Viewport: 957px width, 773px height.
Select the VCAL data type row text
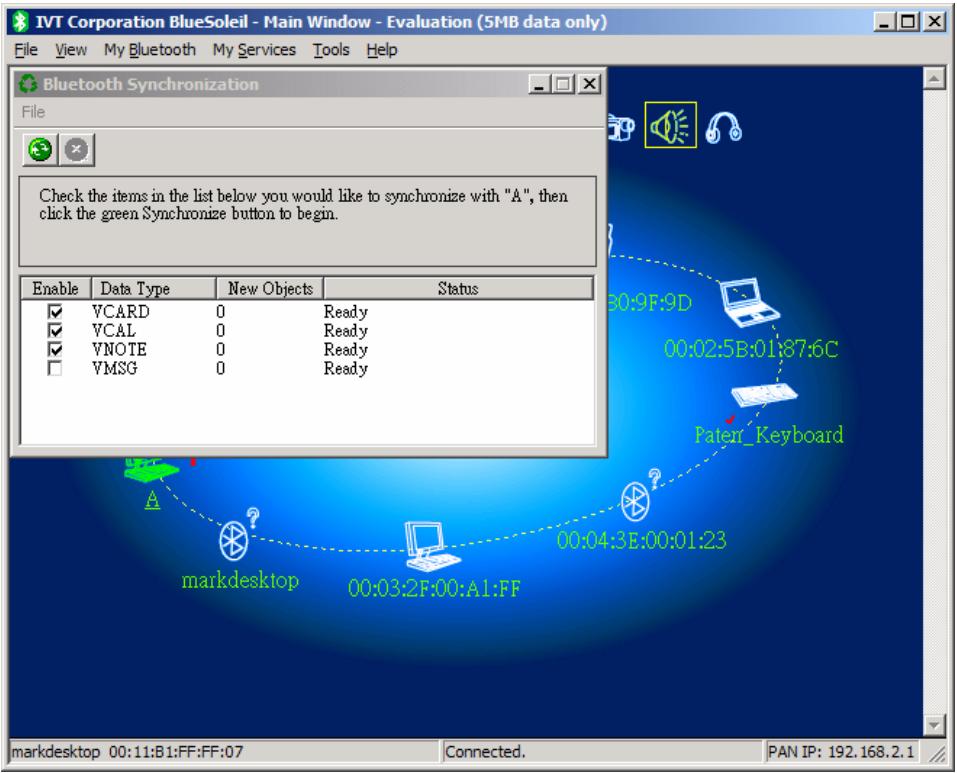click(114, 331)
